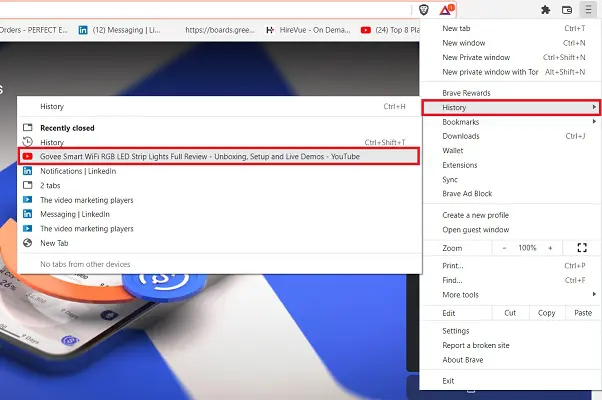This screenshot has width=602, height=400.
Task: Expand the More tools submenu
Action: point(511,295)
